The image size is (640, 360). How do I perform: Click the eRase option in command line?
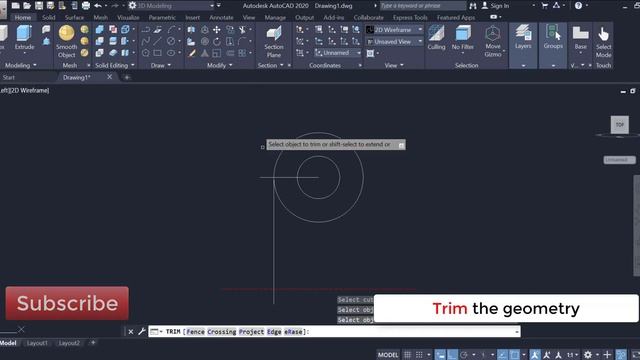click(x=293, y=331)
